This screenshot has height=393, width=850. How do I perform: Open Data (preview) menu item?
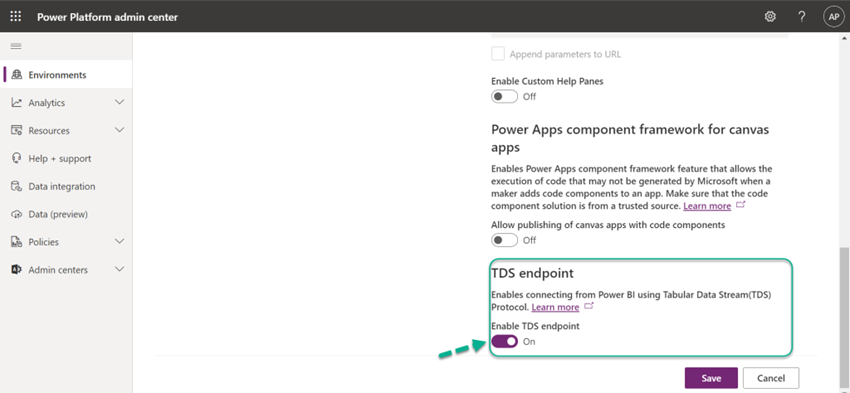67,214
